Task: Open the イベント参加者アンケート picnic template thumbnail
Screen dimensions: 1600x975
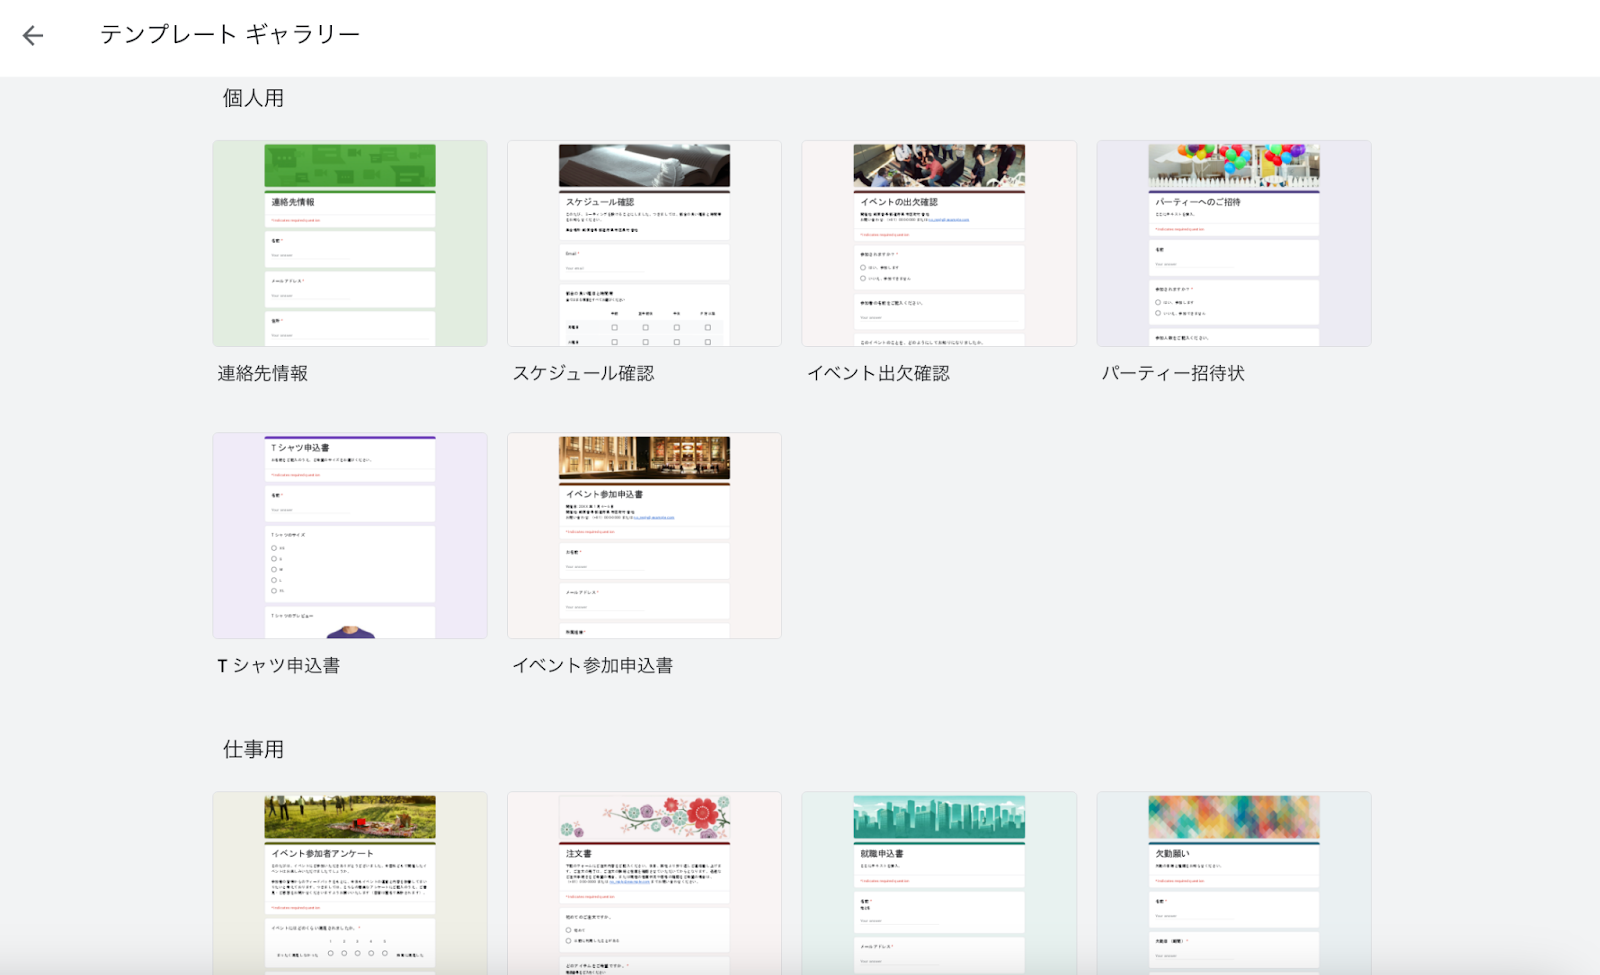Action: (349, 883)
